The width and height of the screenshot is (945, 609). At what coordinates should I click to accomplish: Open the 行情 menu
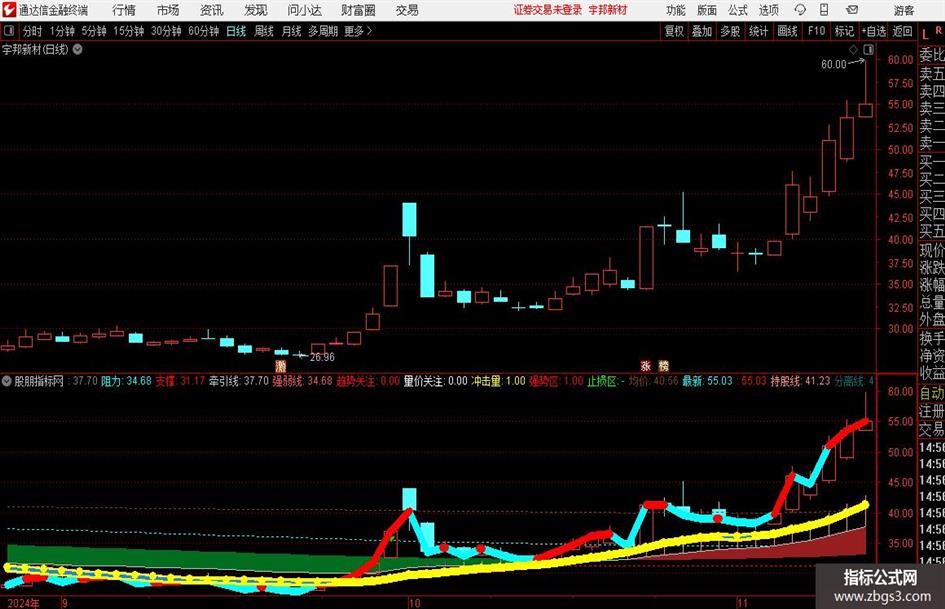coord(124,10)
